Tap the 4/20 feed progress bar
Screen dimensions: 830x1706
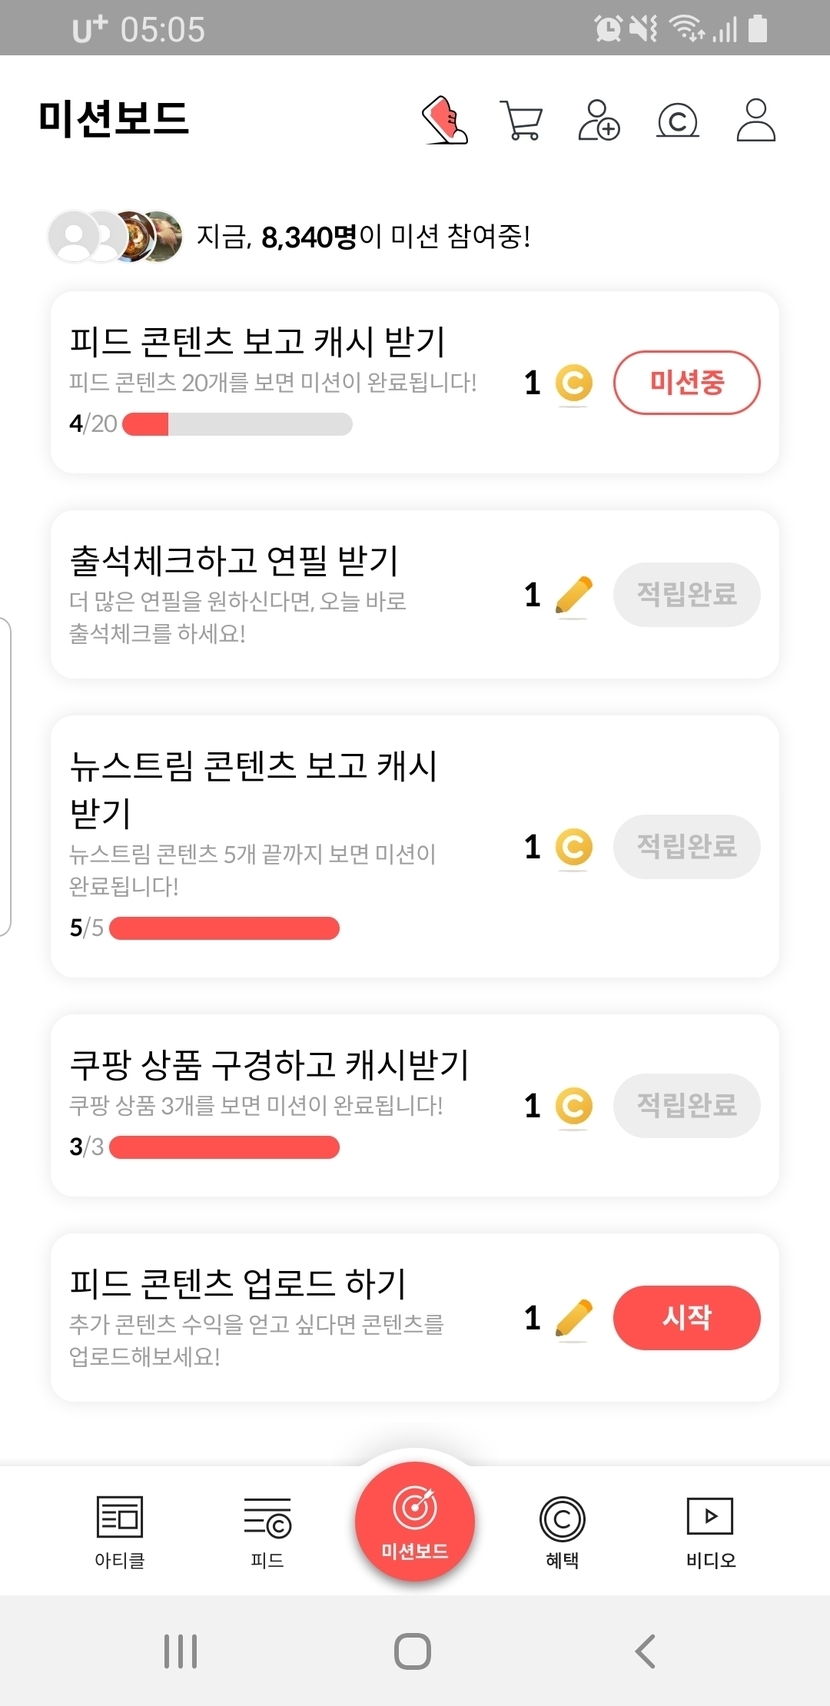point(237,424)
